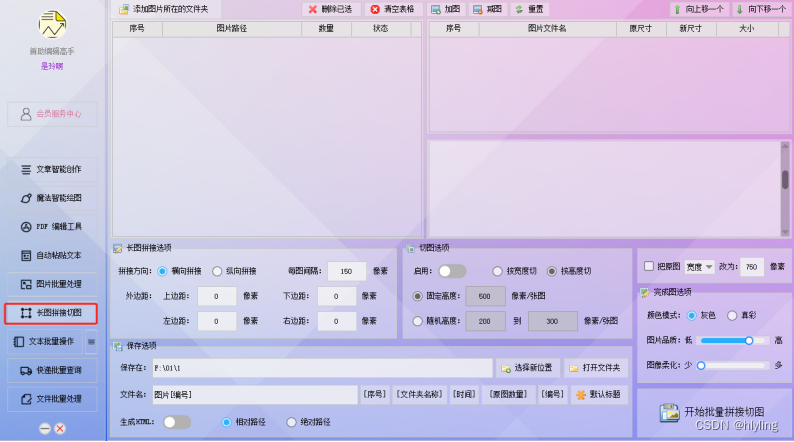Select 真彩 color mode radio

(x=732, y=315)
